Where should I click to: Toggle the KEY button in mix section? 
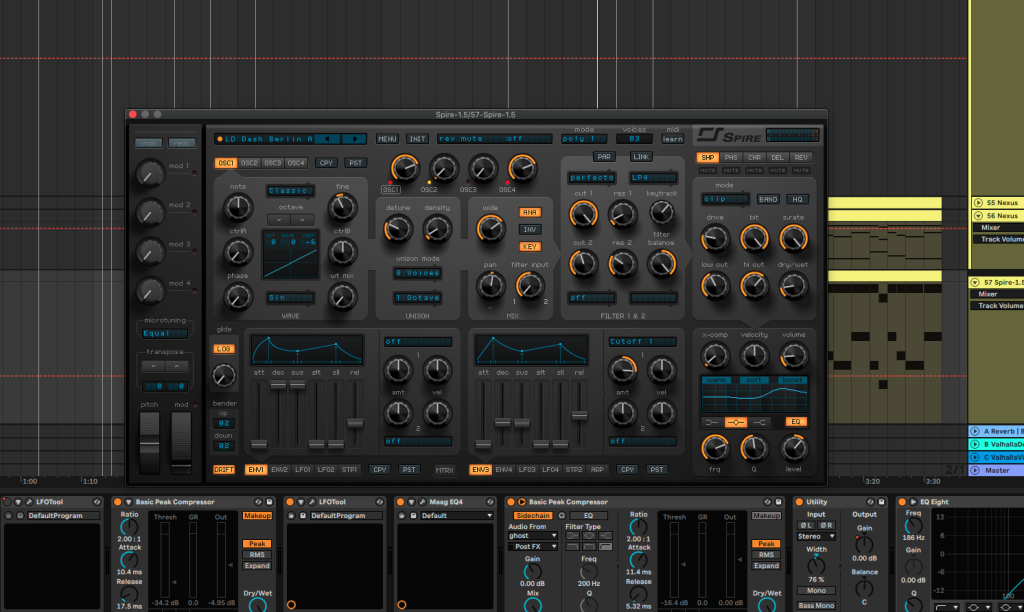(530, 246)
